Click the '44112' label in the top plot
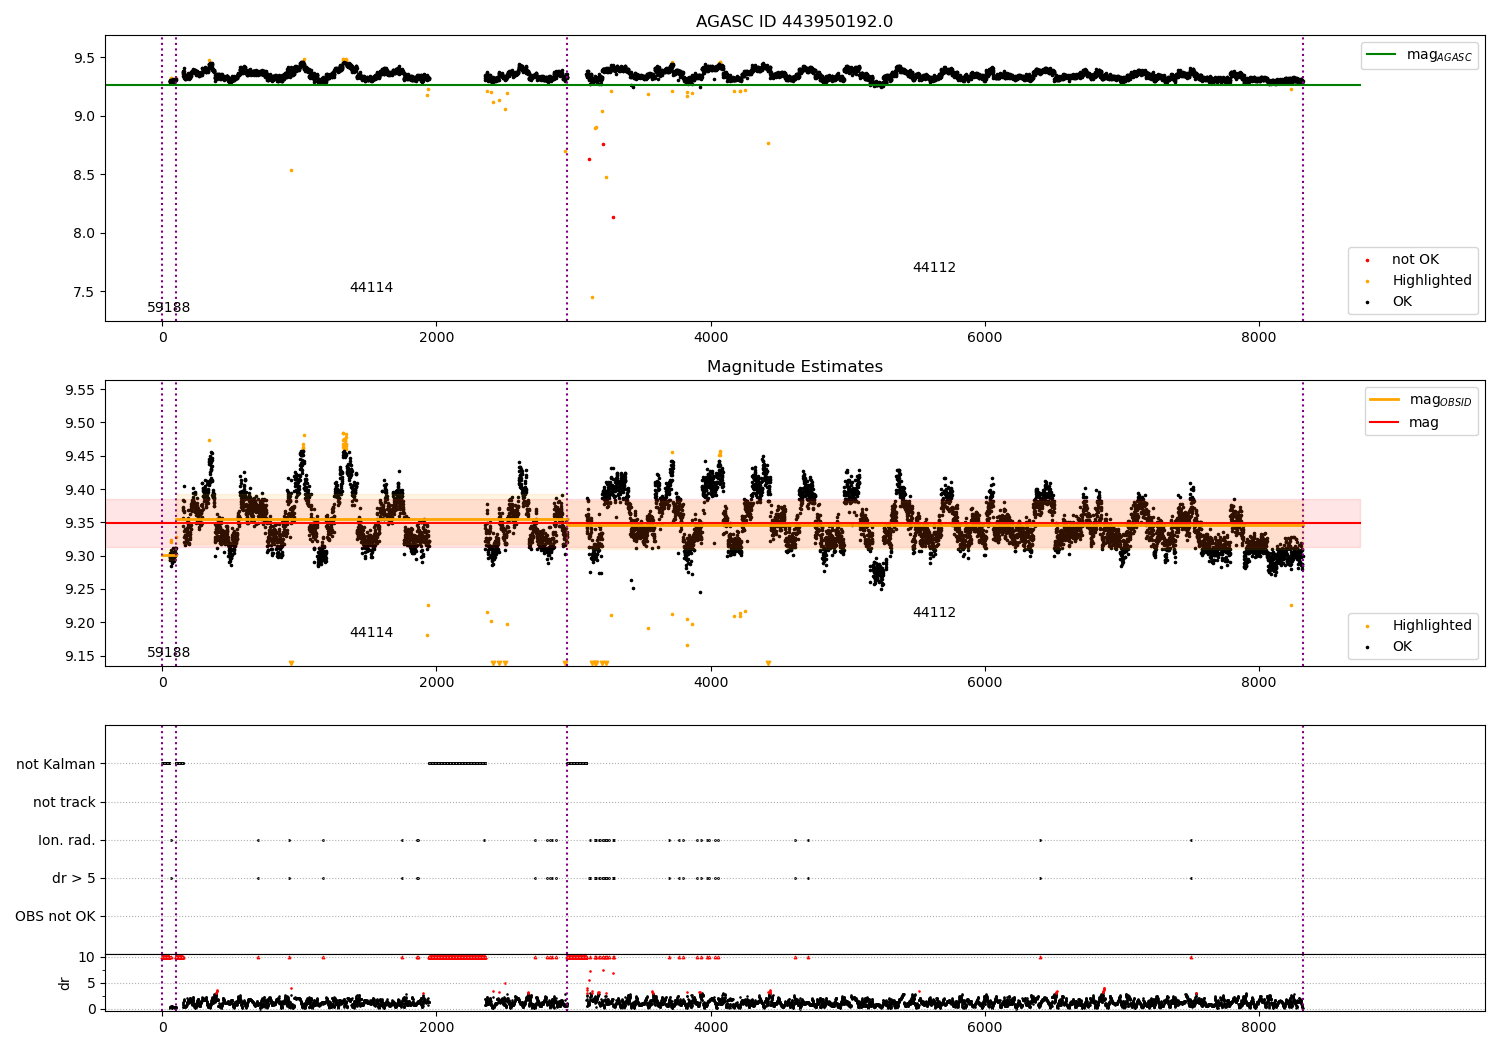 [934, 268]
